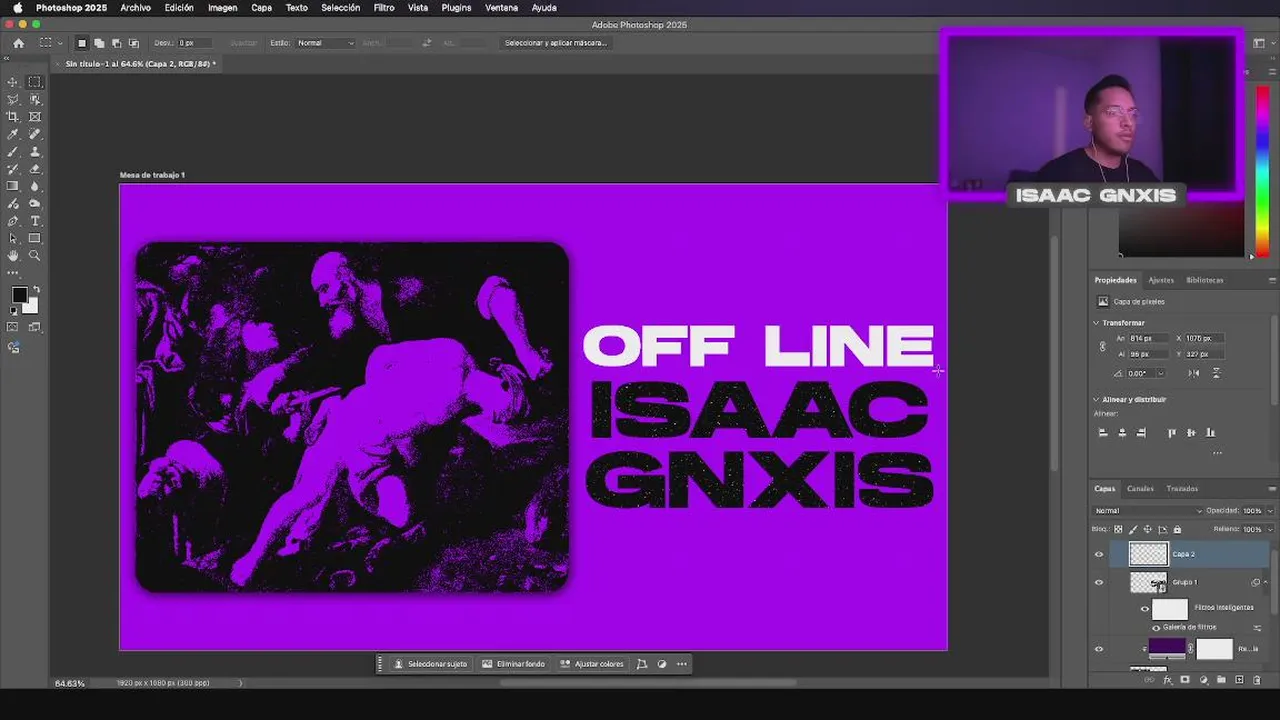This screenshot has width=1280, height=720.
Task: Switch to the Ajustes tab
Action: pyautogui.click(x=1161, y=280)
